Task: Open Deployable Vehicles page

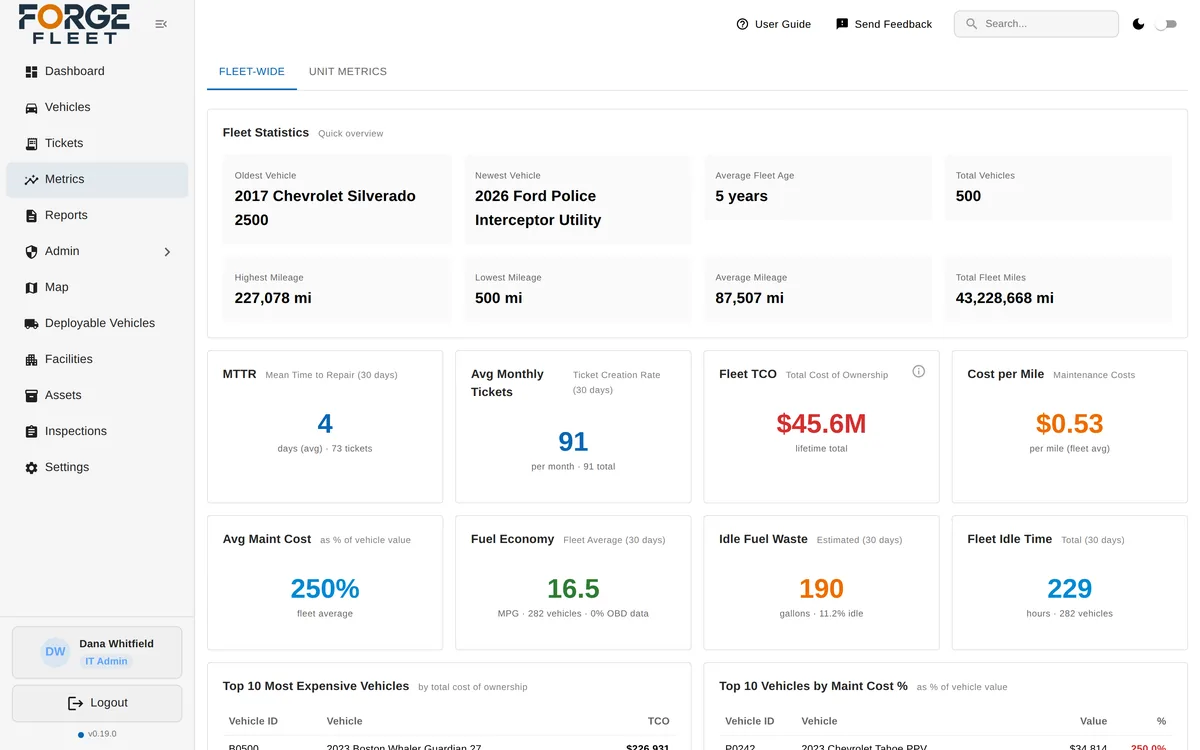Action: [97, 324]
